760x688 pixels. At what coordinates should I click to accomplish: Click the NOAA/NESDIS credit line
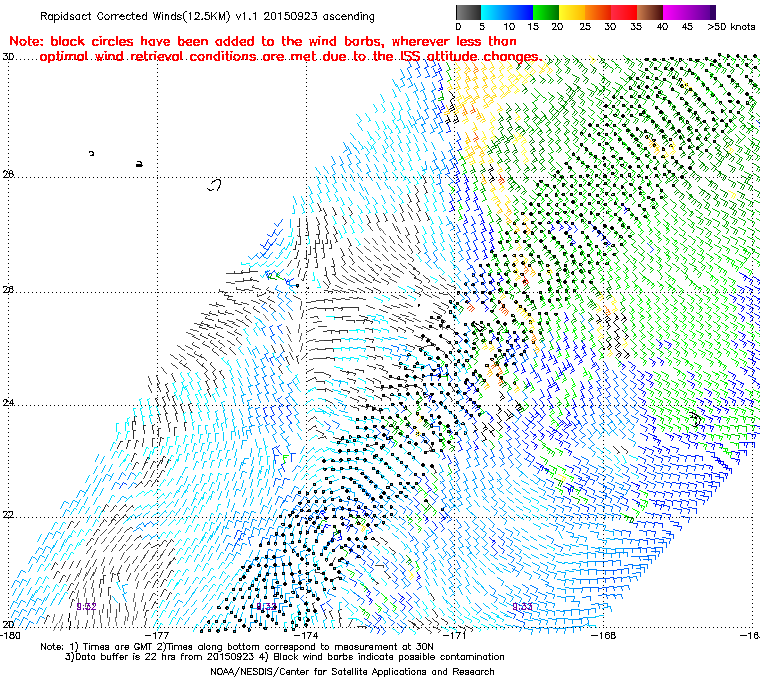point(352,672)
